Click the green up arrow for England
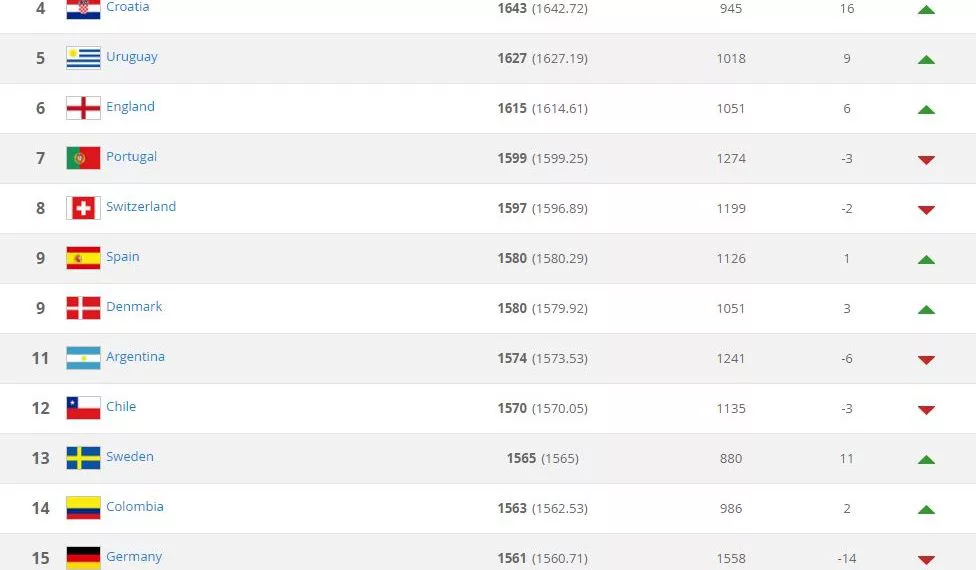Screen dimensions: 976x570 [x=926, y=109]
